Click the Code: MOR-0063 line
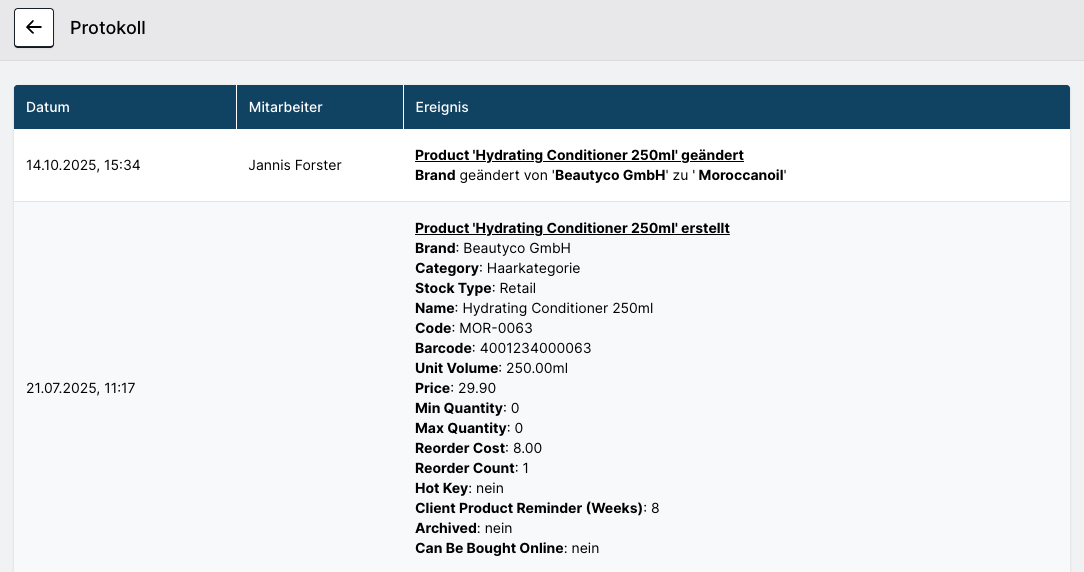The height and width of the screenshot is (572, 1084). [474, 328]
